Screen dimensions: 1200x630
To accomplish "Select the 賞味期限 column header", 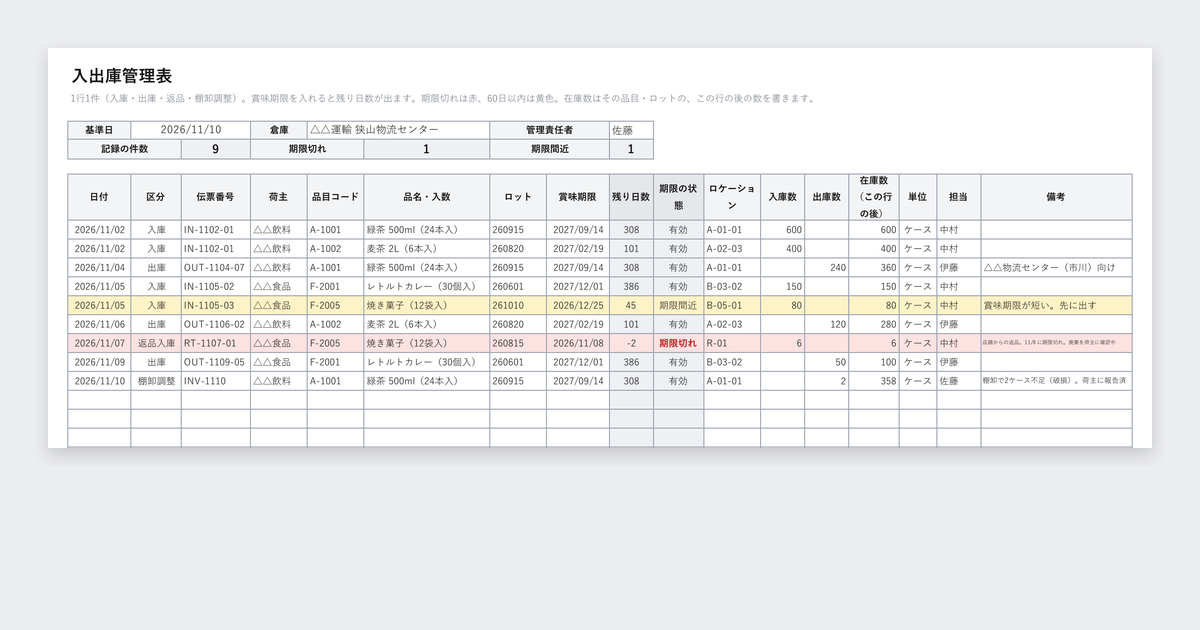I will click(578, 197).
